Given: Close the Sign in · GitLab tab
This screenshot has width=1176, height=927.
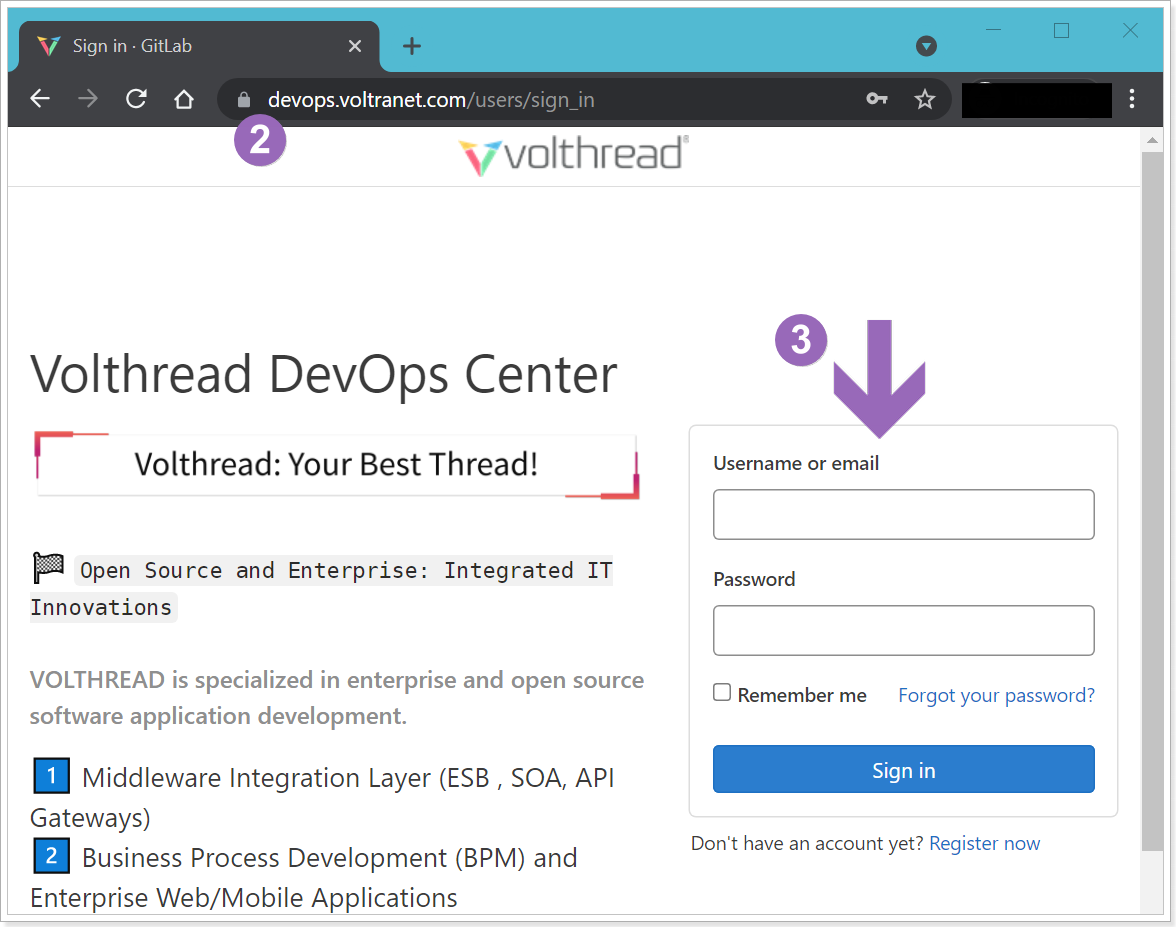Looking at the screenshot, I should (x=355, y=46).
